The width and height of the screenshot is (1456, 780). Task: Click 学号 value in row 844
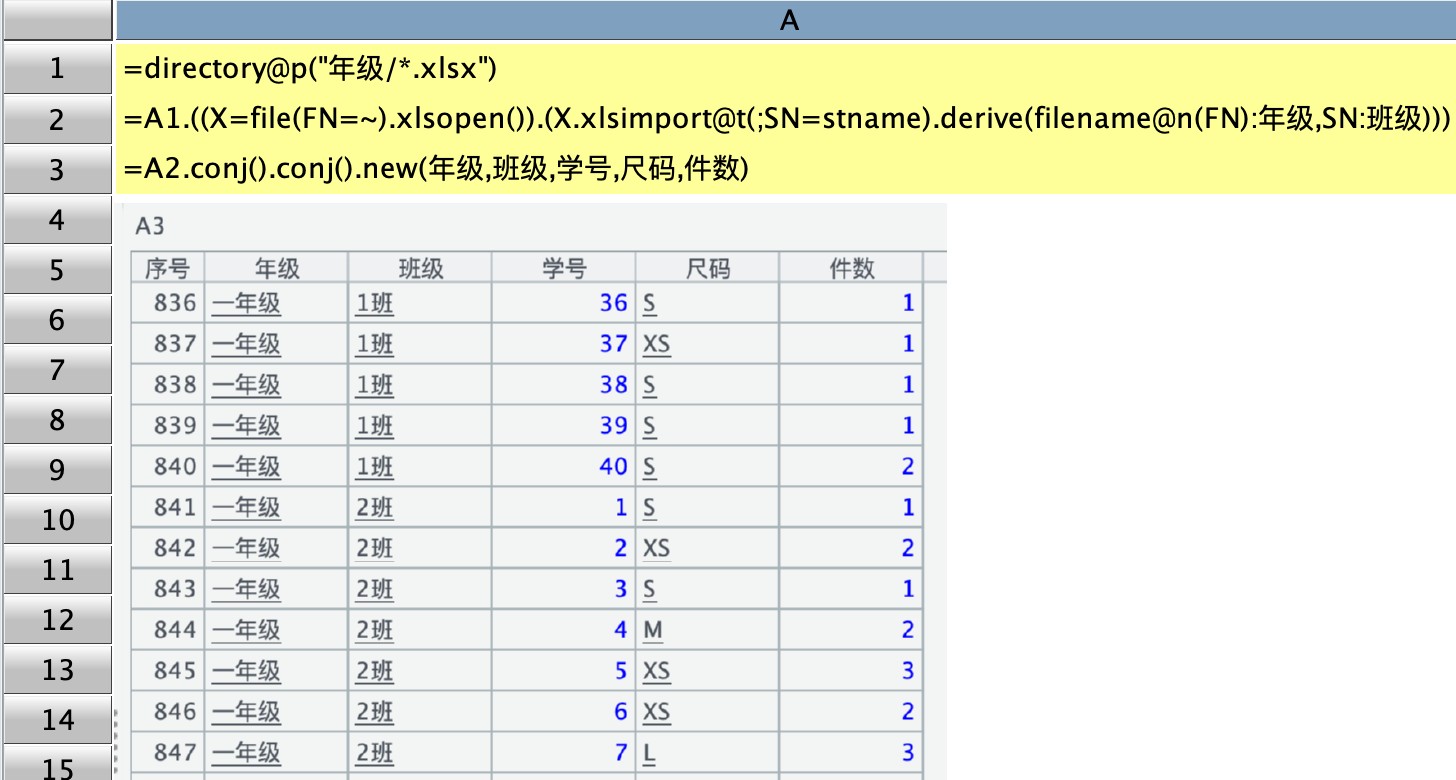(621, 630)
